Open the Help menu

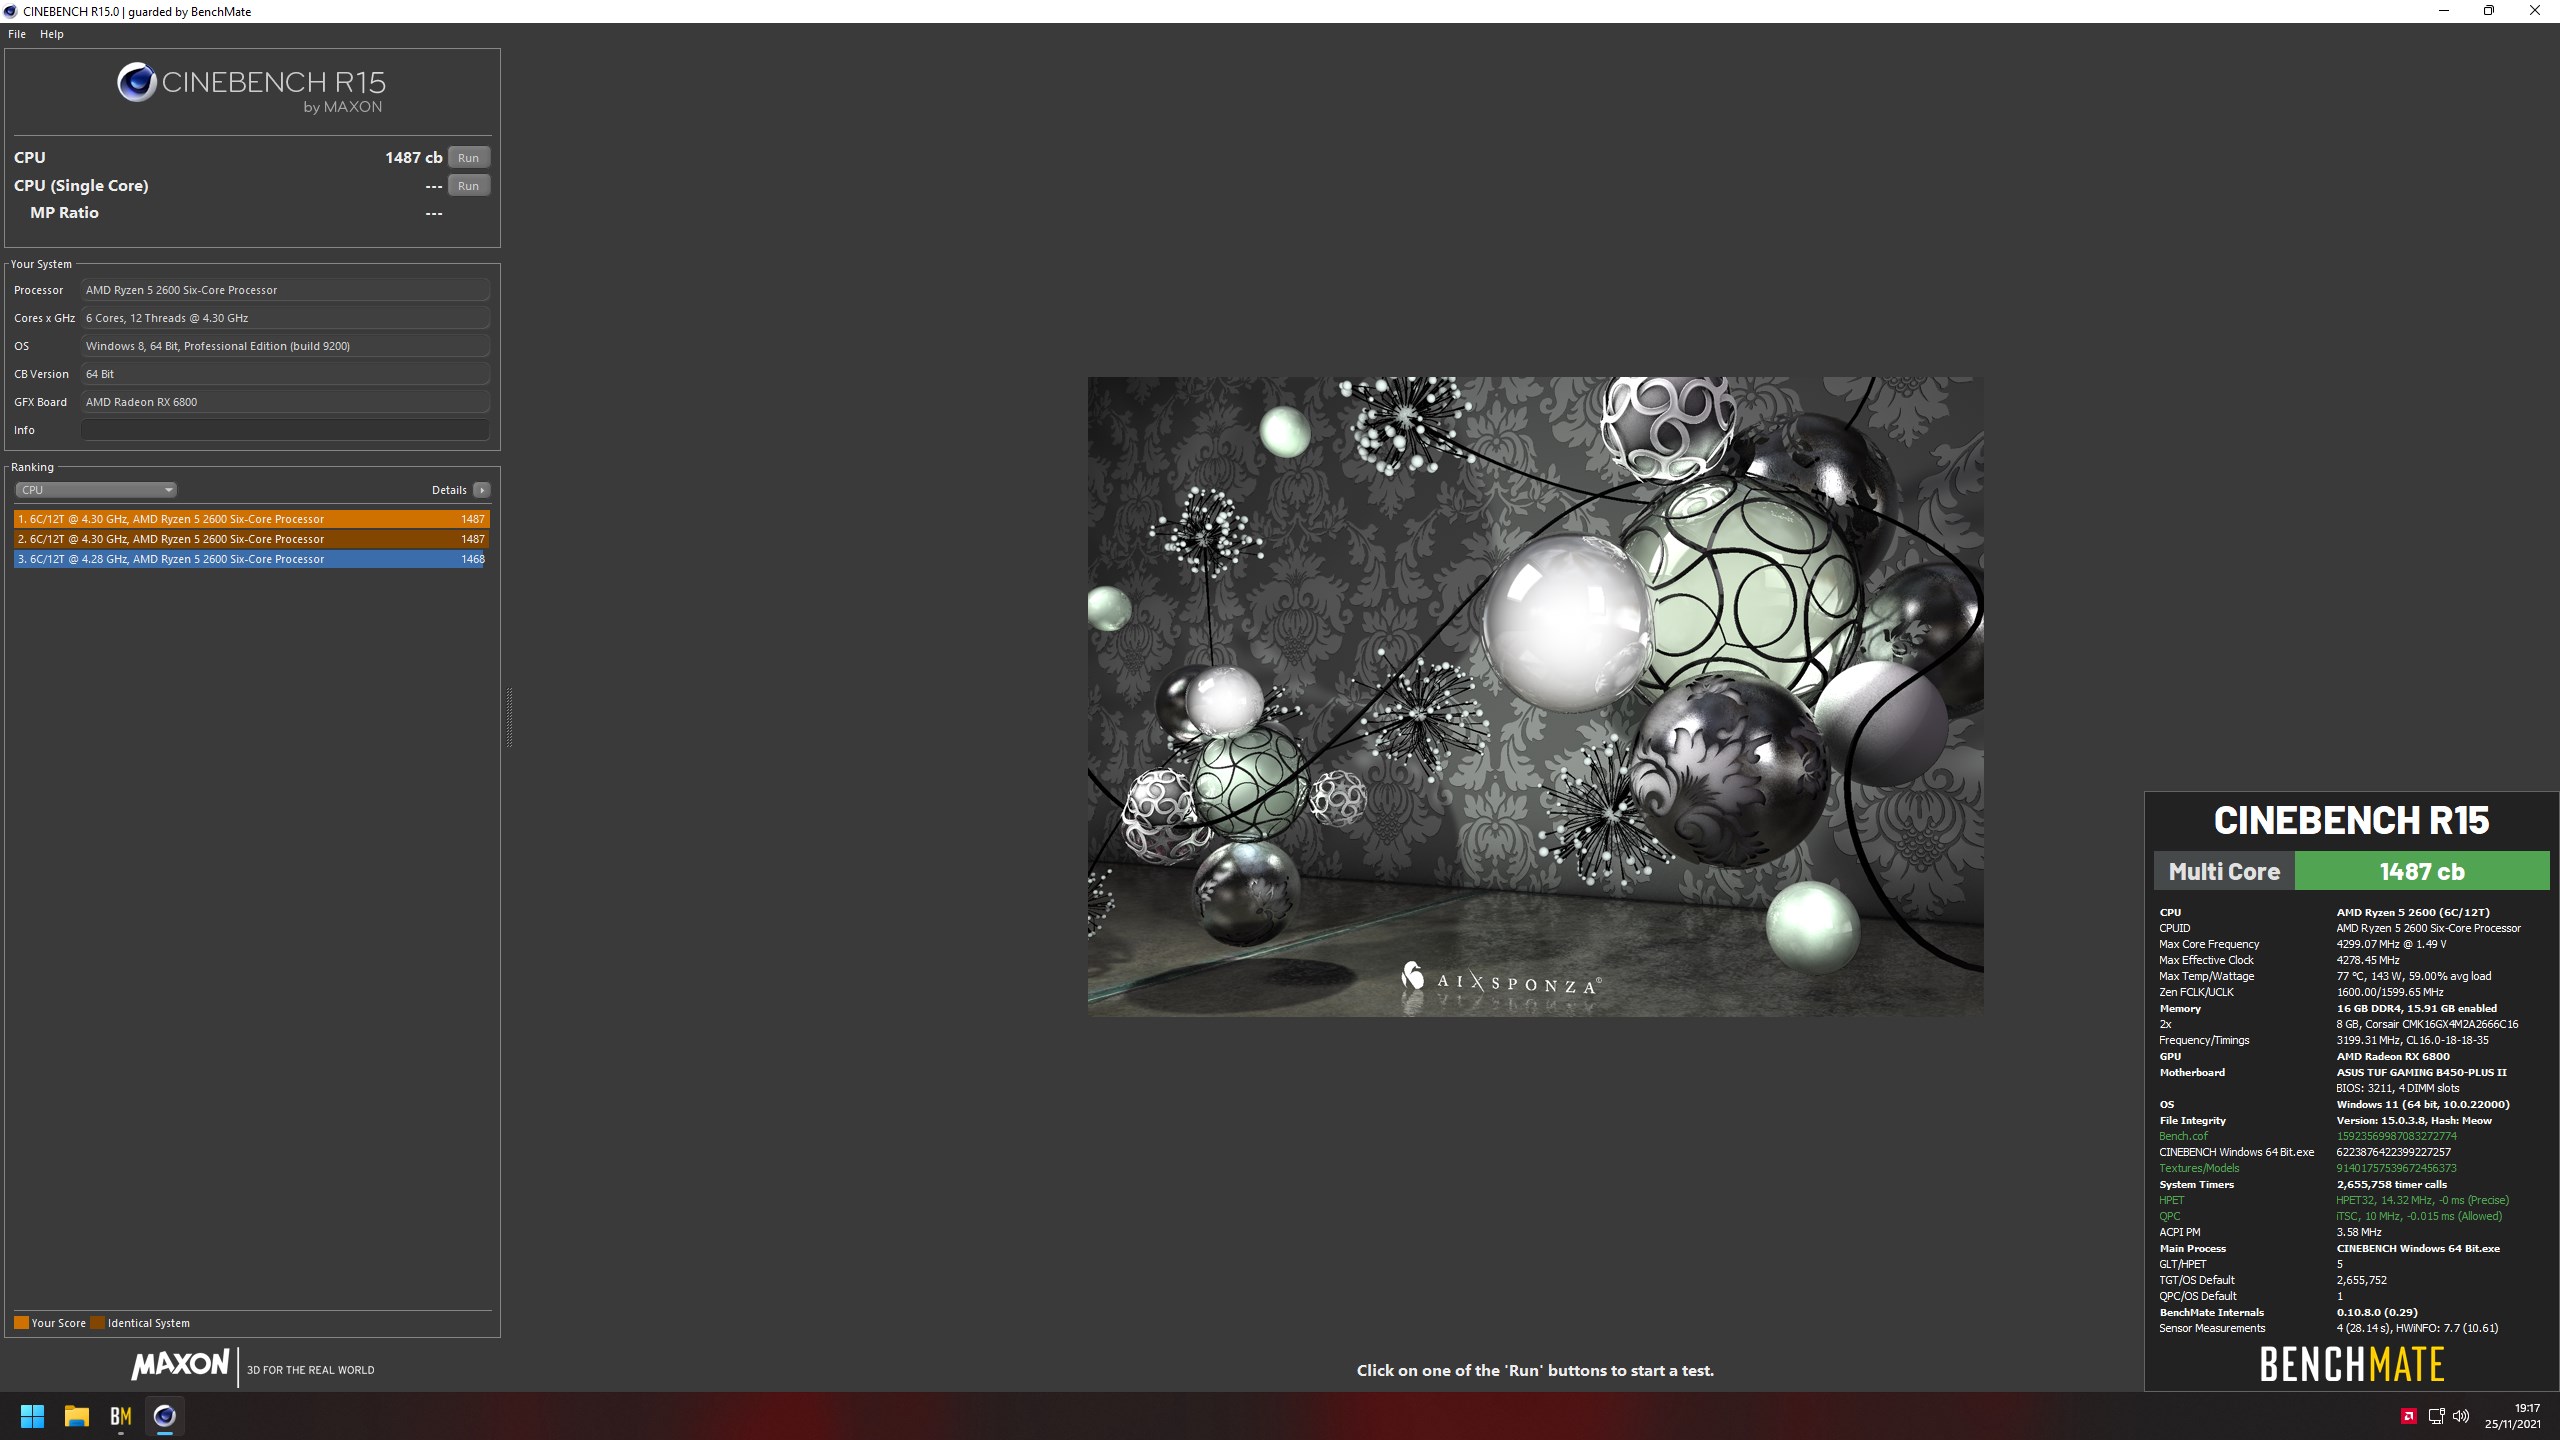[x=52, y=34]
